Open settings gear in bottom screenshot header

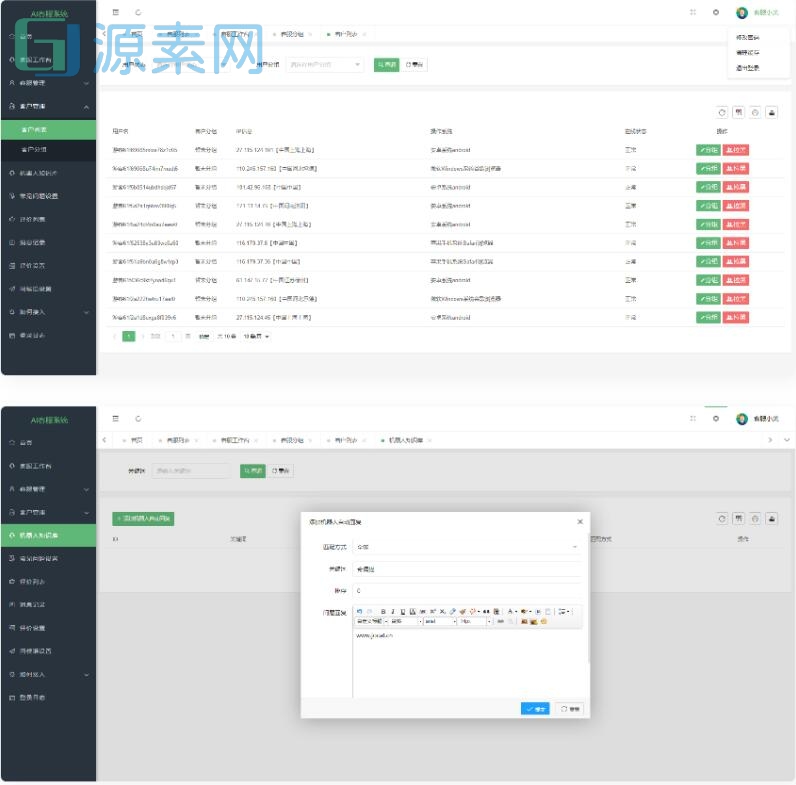coord(716,418)
